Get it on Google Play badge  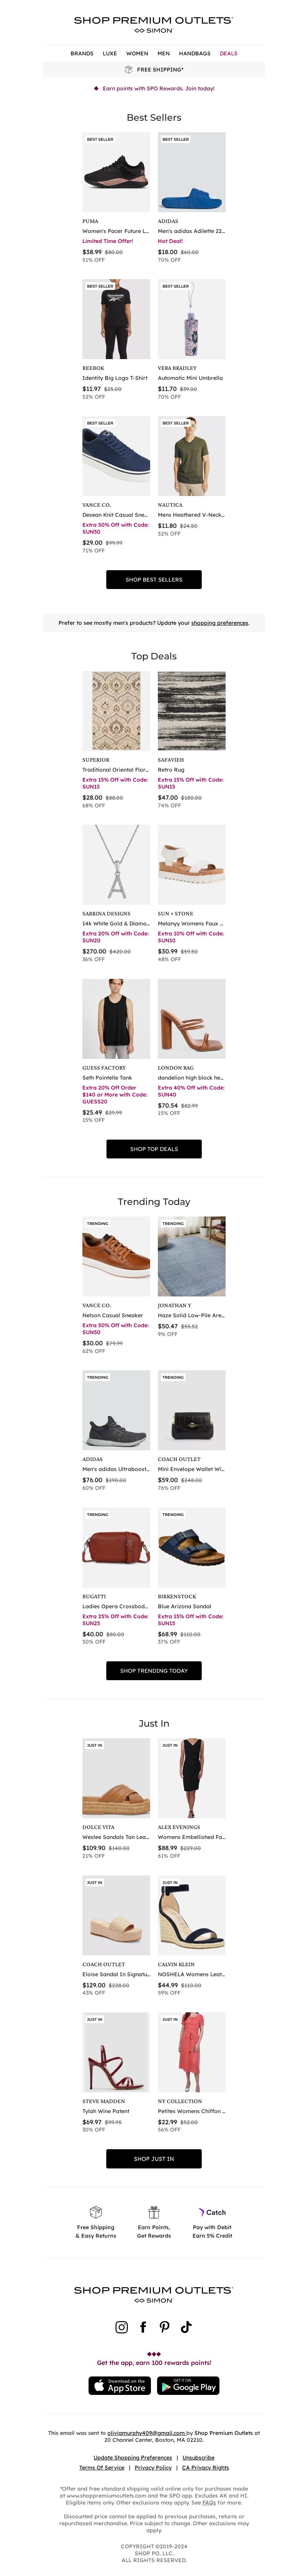[x=188, y=2385]
